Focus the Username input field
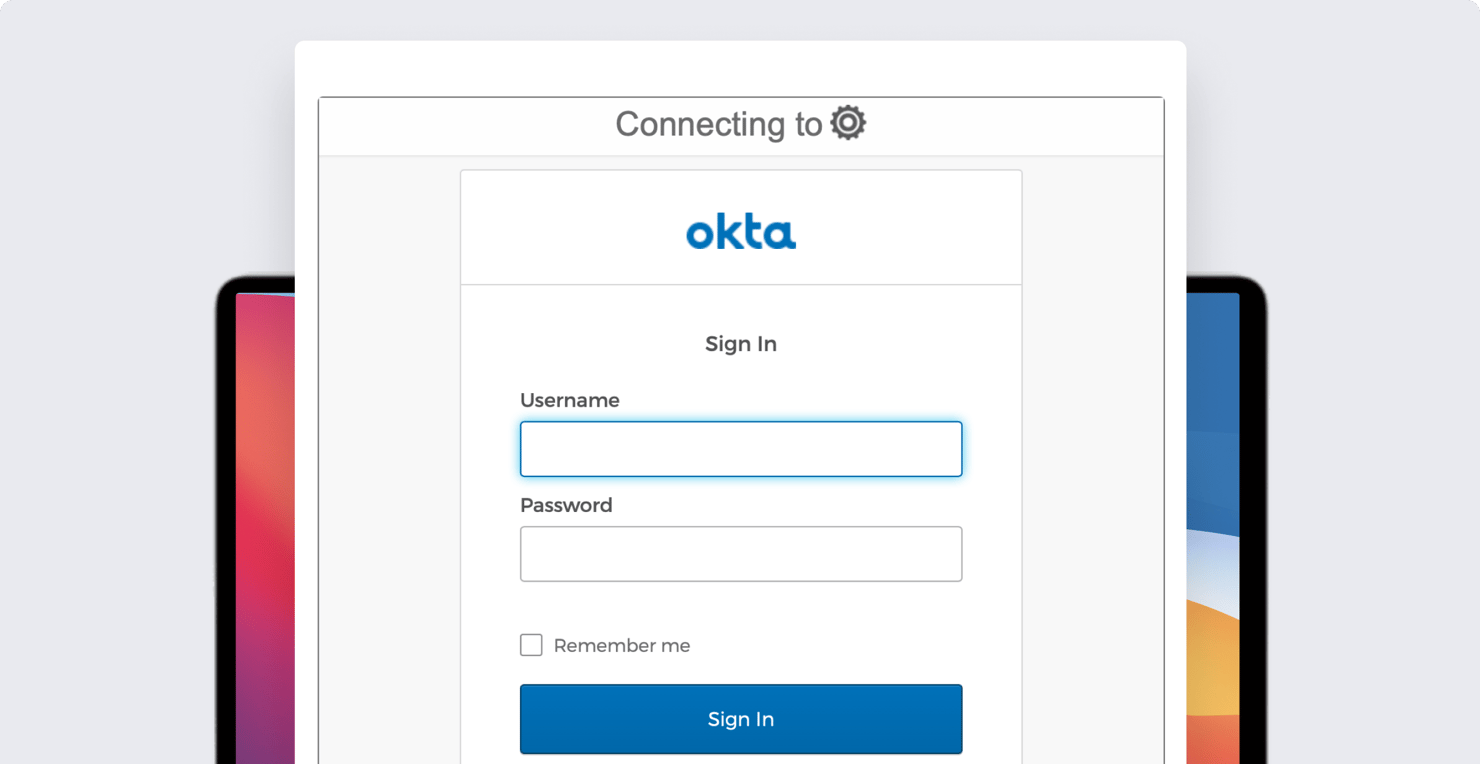Screen dimensions: 1480x764 click(740, 449)
